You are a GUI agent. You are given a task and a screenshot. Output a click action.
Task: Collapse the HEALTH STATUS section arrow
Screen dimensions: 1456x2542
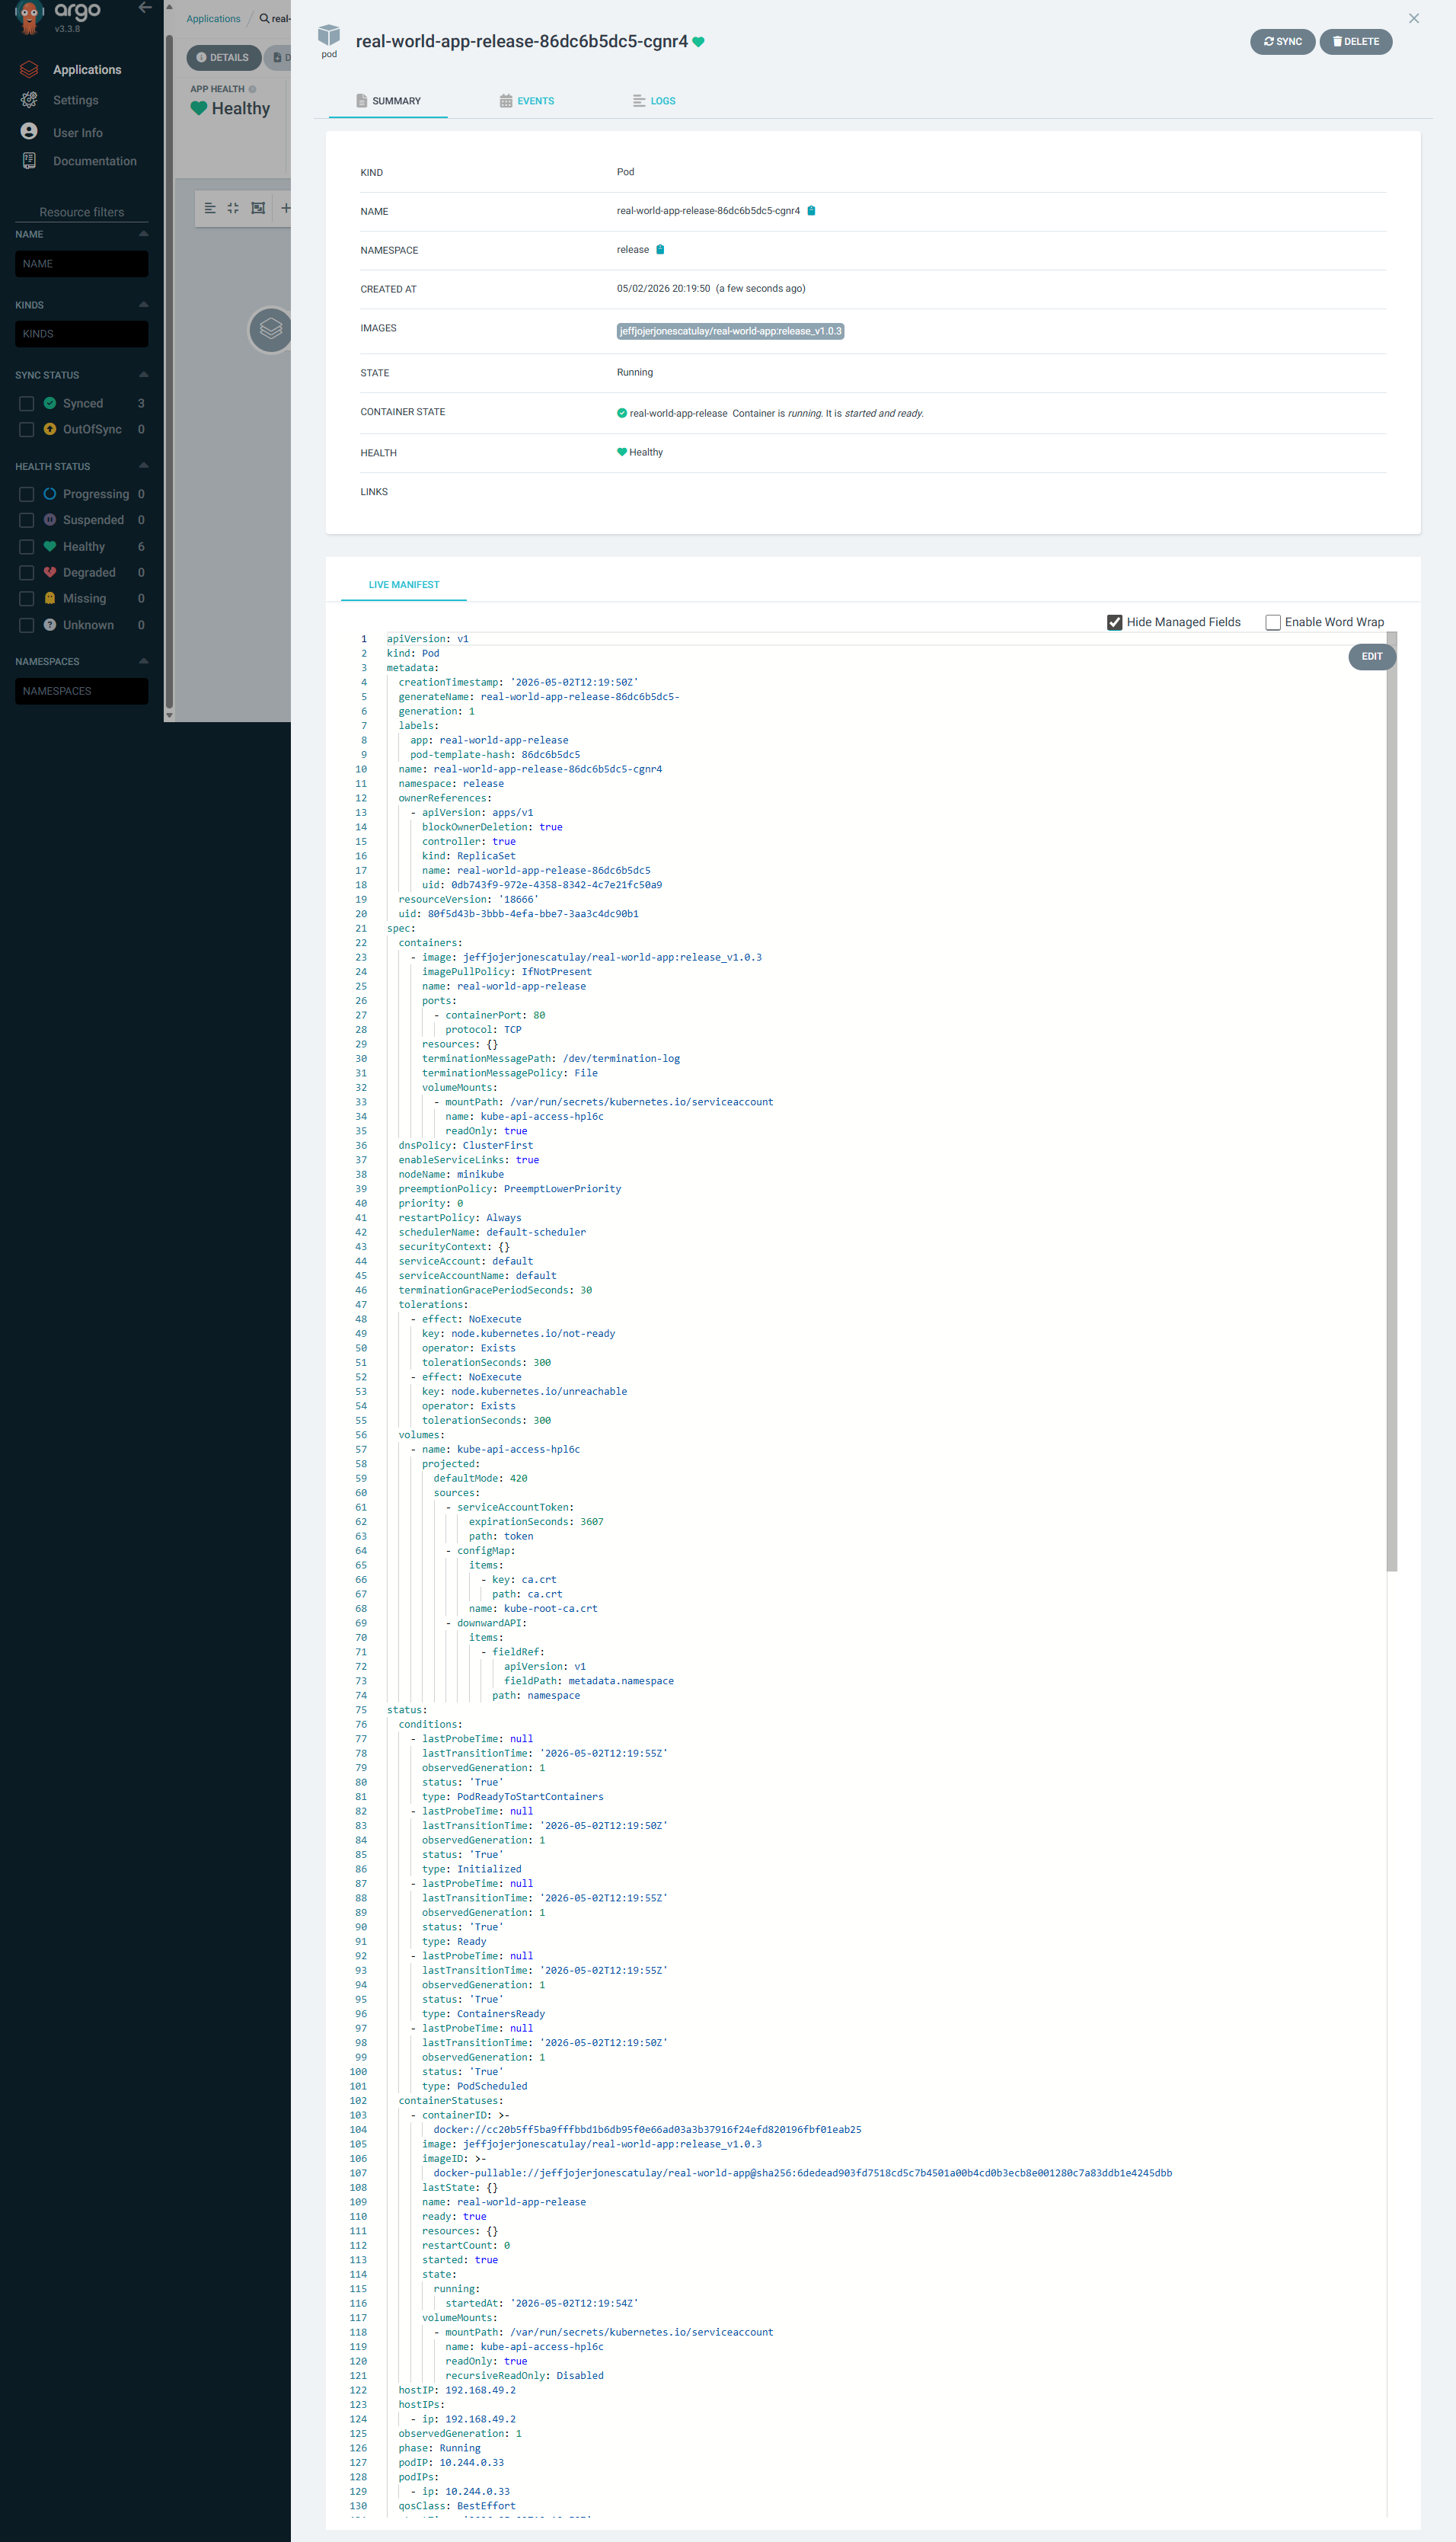pos(143,466)
